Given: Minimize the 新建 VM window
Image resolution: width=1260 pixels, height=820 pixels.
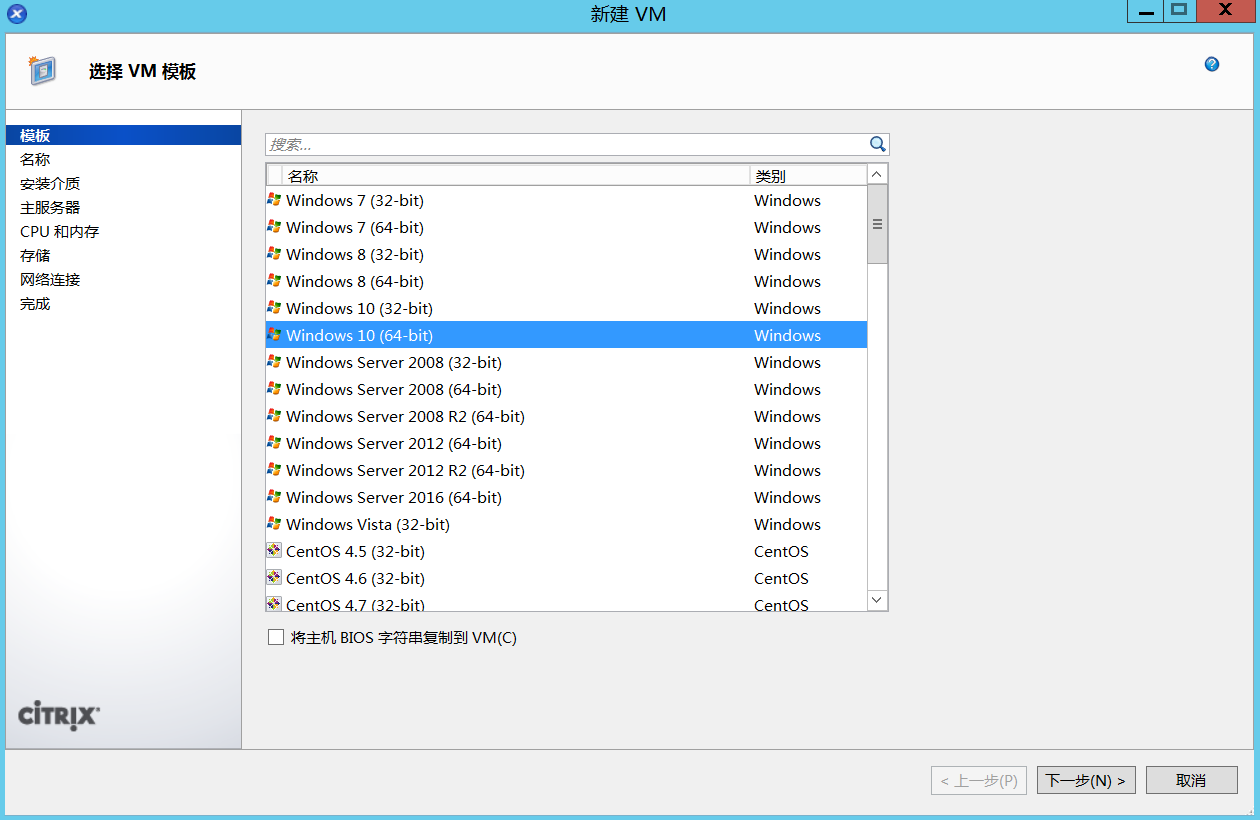Looking at the screenshot, I should (x=1146, y=11).
